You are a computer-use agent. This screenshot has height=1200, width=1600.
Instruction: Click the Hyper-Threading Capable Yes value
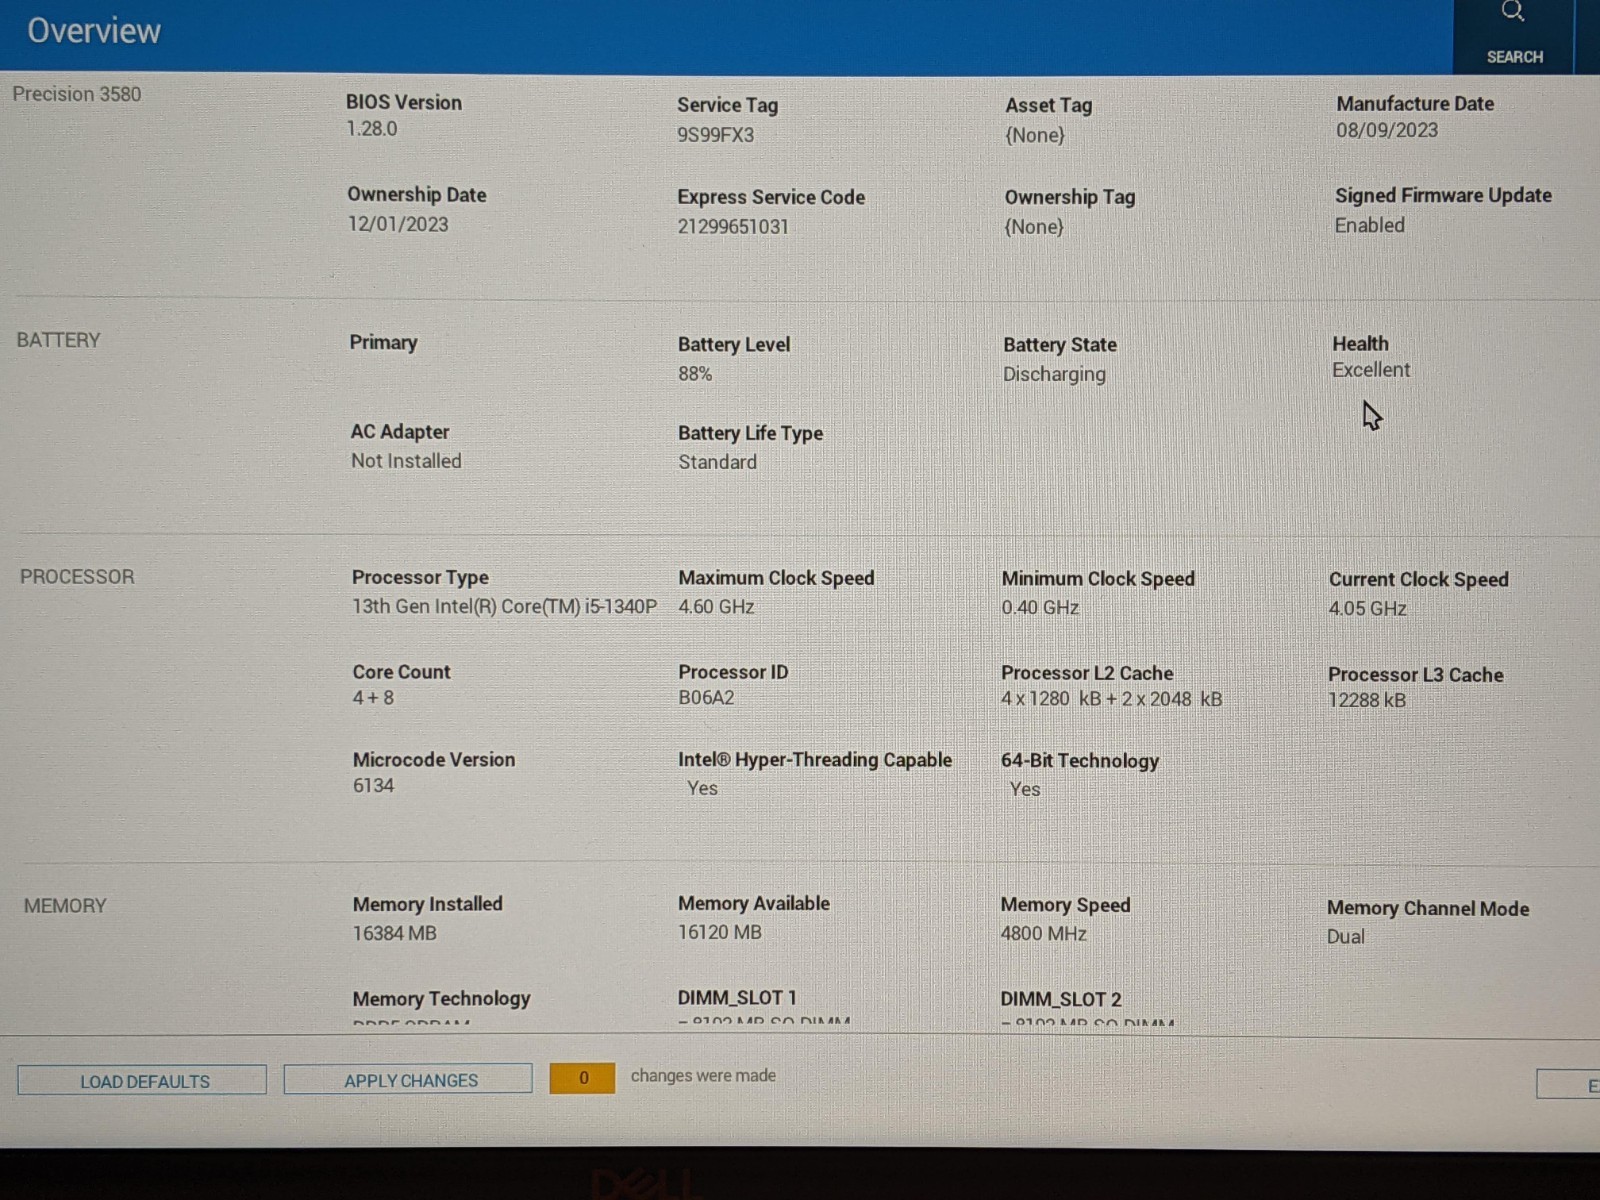pyautogui.click(x=702, y=788)
